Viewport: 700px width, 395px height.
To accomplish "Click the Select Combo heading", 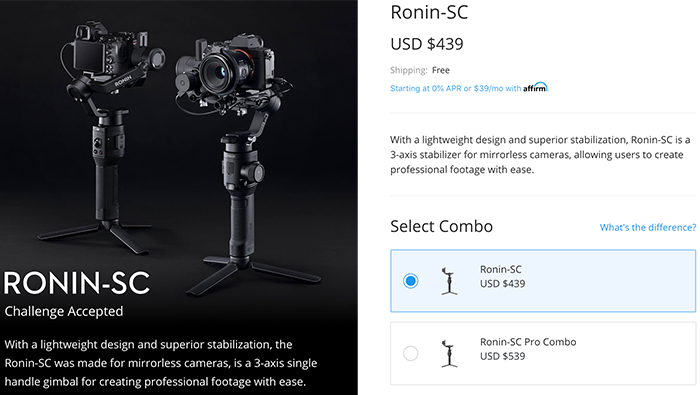I will click(x=442, y=226).
